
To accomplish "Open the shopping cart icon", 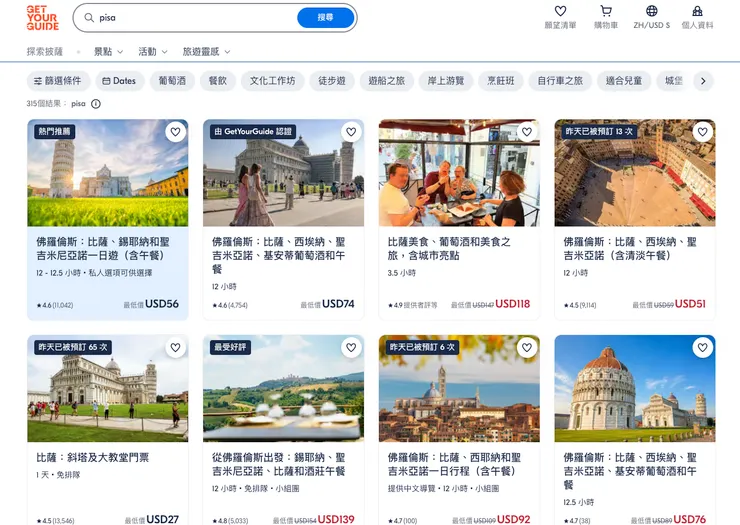I will pos(606,11).
